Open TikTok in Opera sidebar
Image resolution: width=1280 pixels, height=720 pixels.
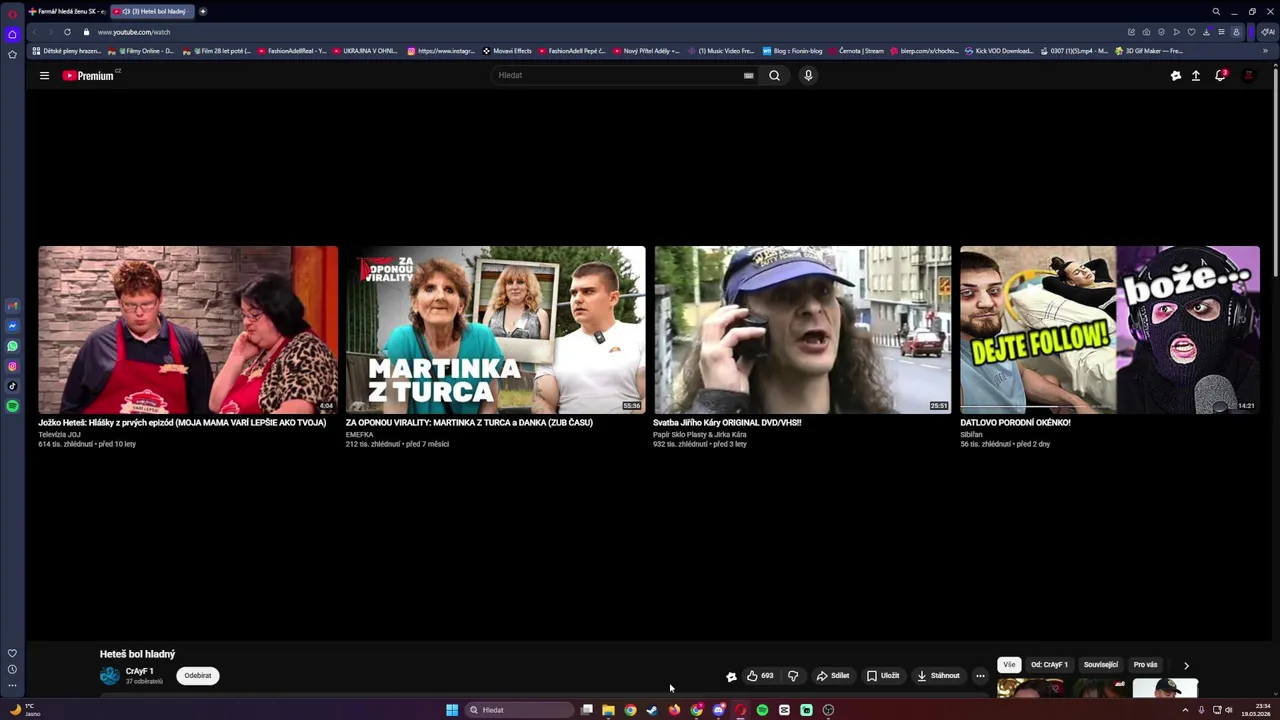(12, 386)
